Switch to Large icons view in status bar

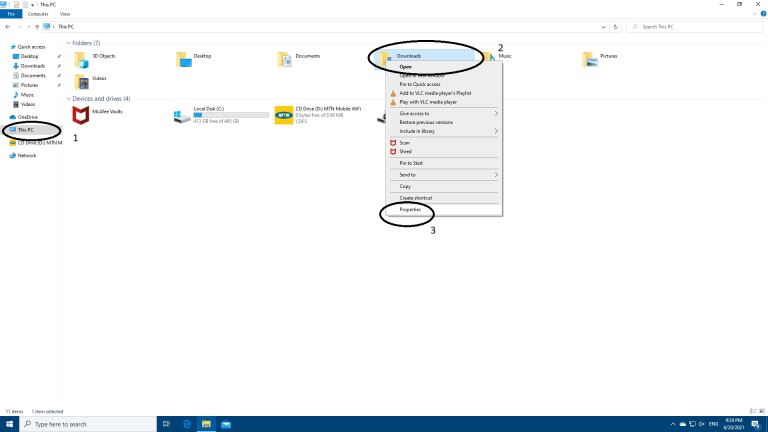pyautogui.click(x=762, y=411)
